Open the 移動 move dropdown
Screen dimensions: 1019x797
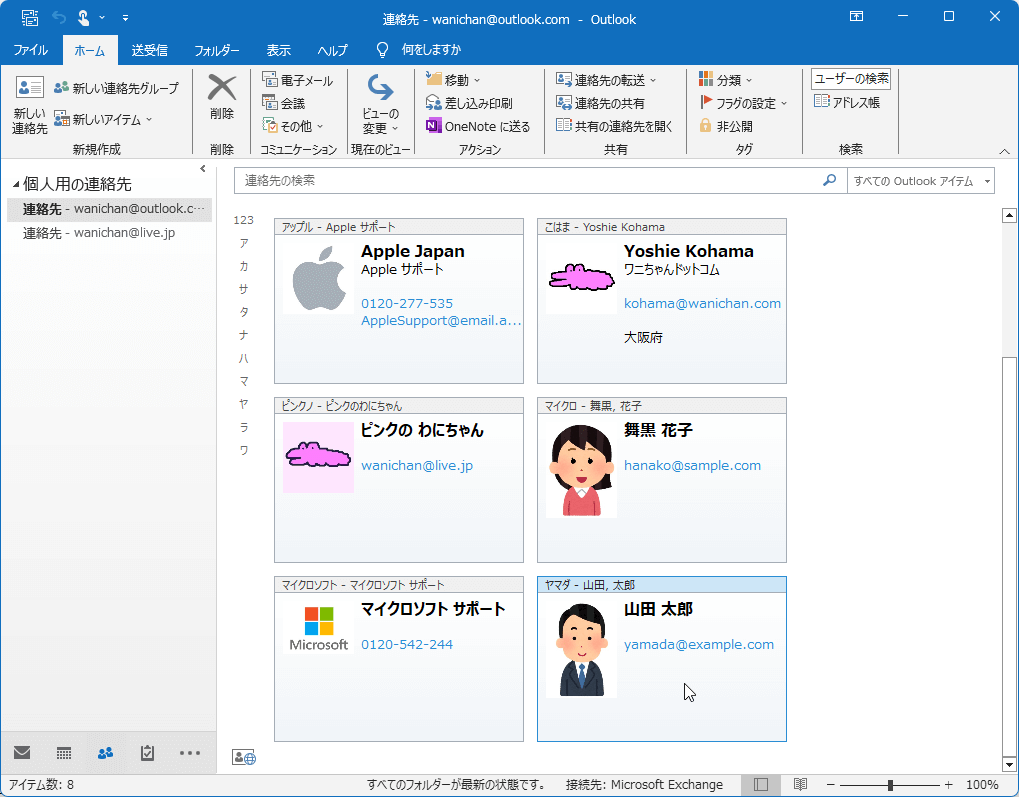[453, 79]
